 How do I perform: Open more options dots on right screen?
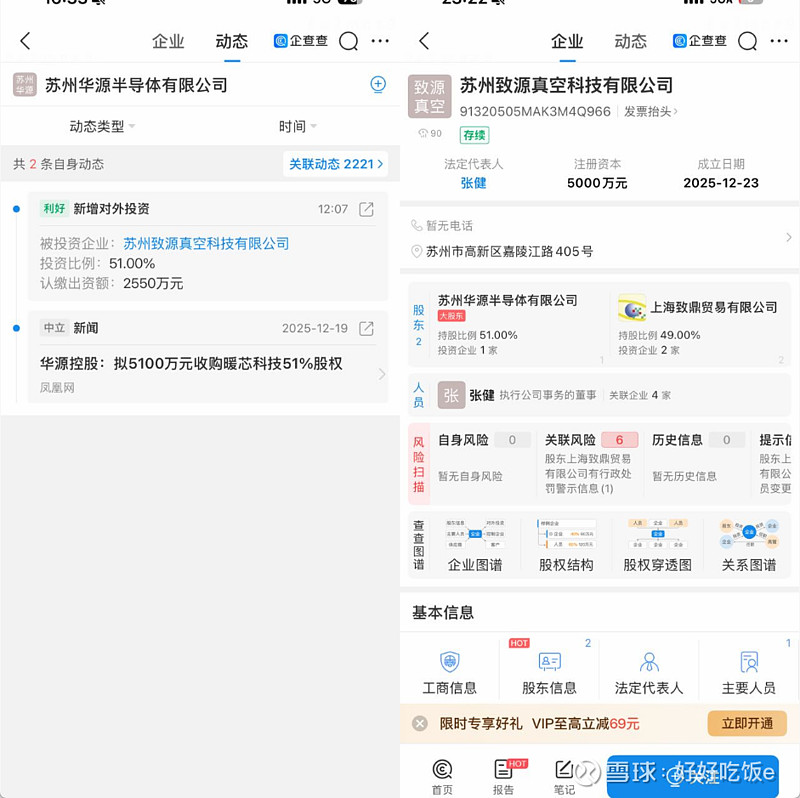tap(779, 41)
